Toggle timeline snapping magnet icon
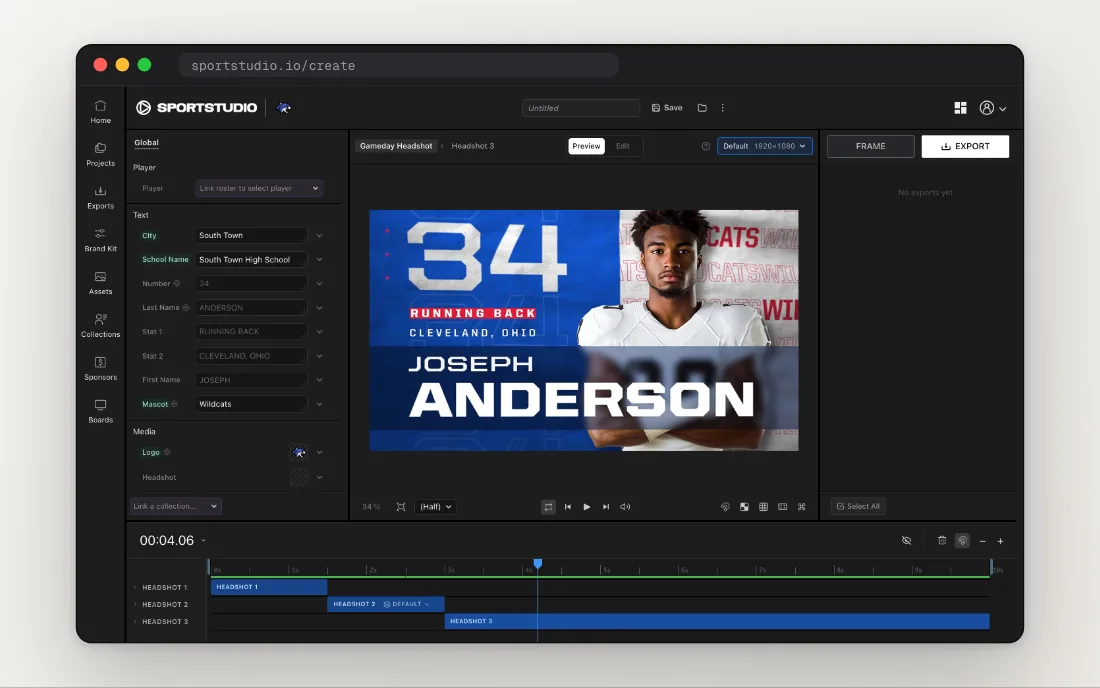The image size is (1100, 688). pos(962,541)
